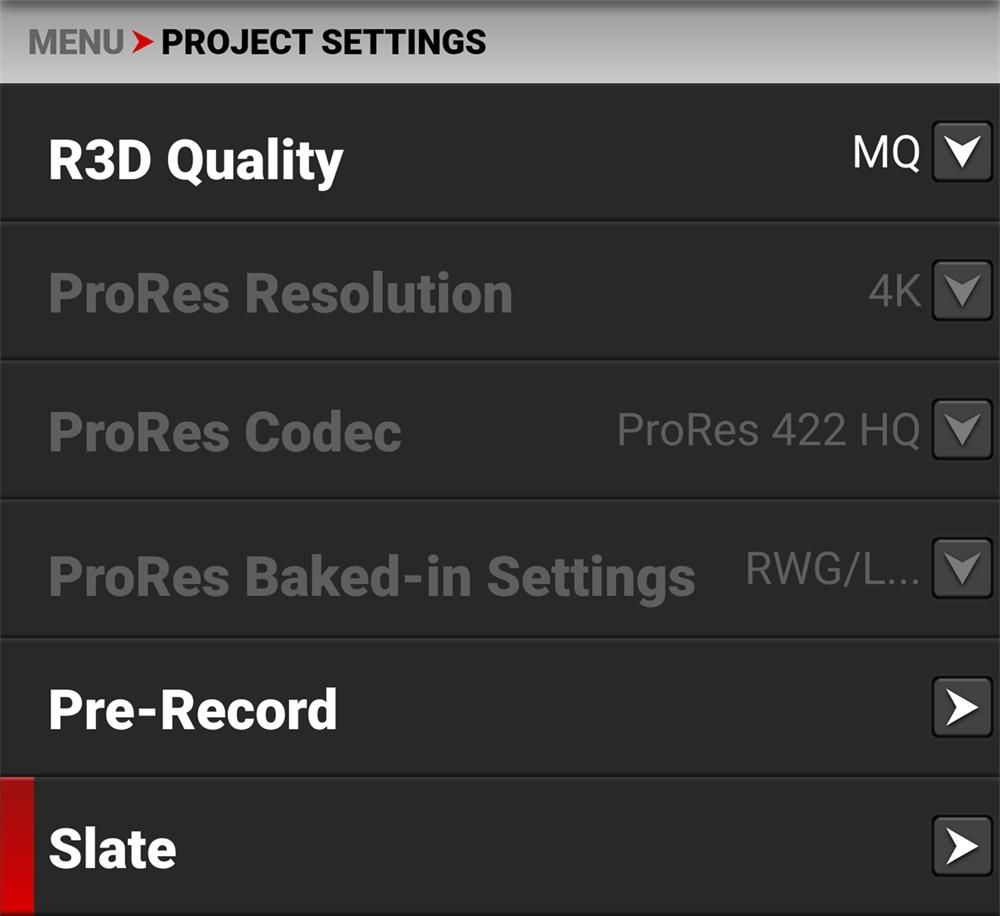
Task: Click the RWG/L... baked-in value
Action: point(832,569)
